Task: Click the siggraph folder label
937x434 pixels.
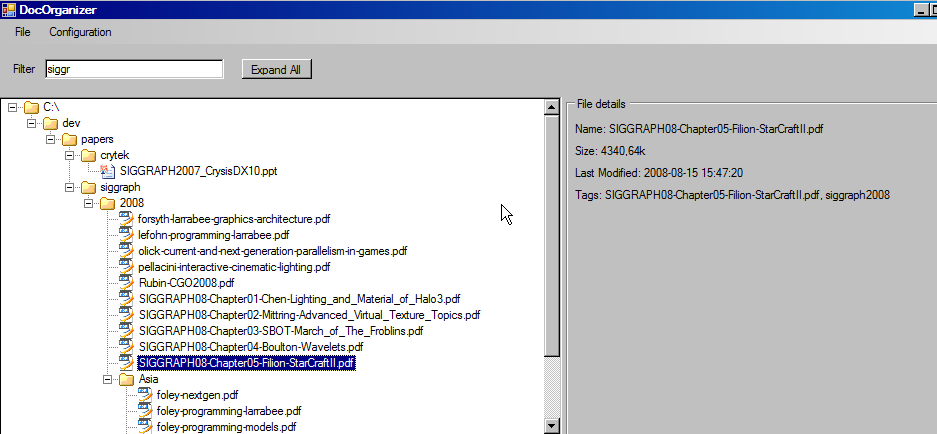Action: (x=120, y=187)
